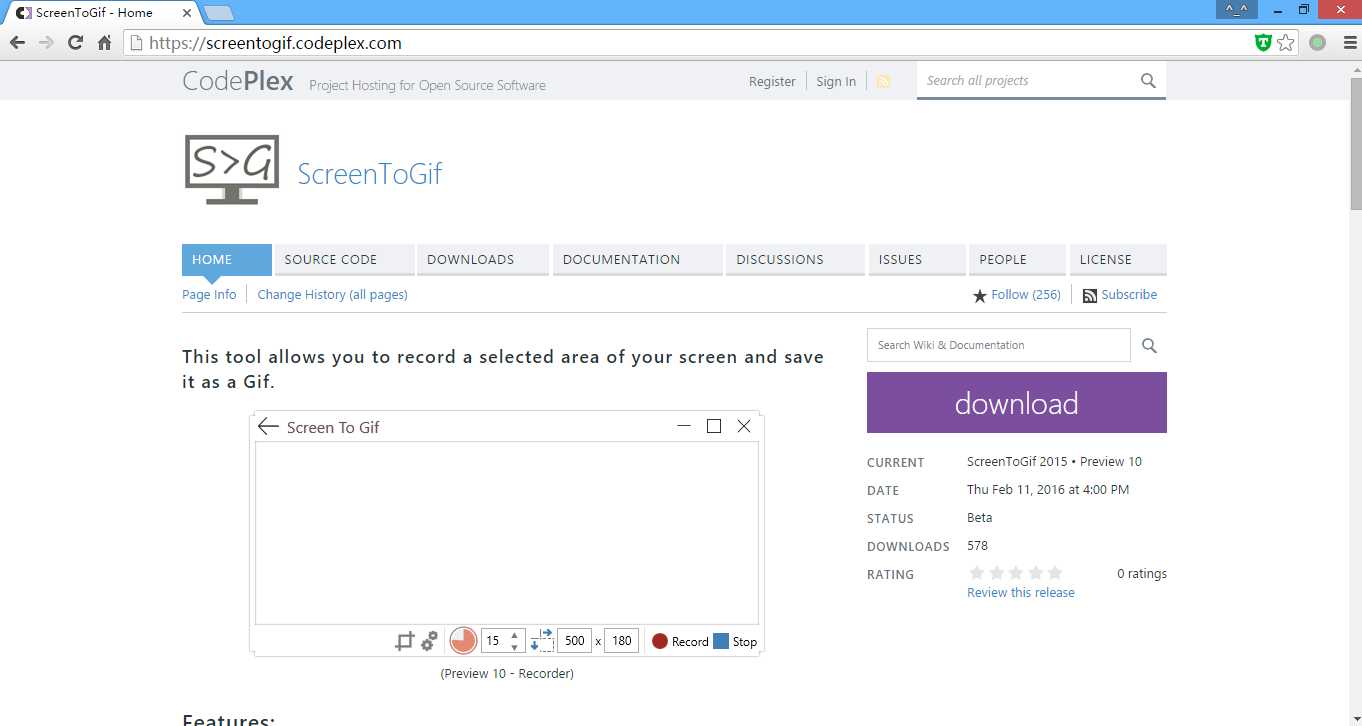This screenshot has height=726, width=1362.
Task: Go to browser home page icon
Action: (104, 43)
